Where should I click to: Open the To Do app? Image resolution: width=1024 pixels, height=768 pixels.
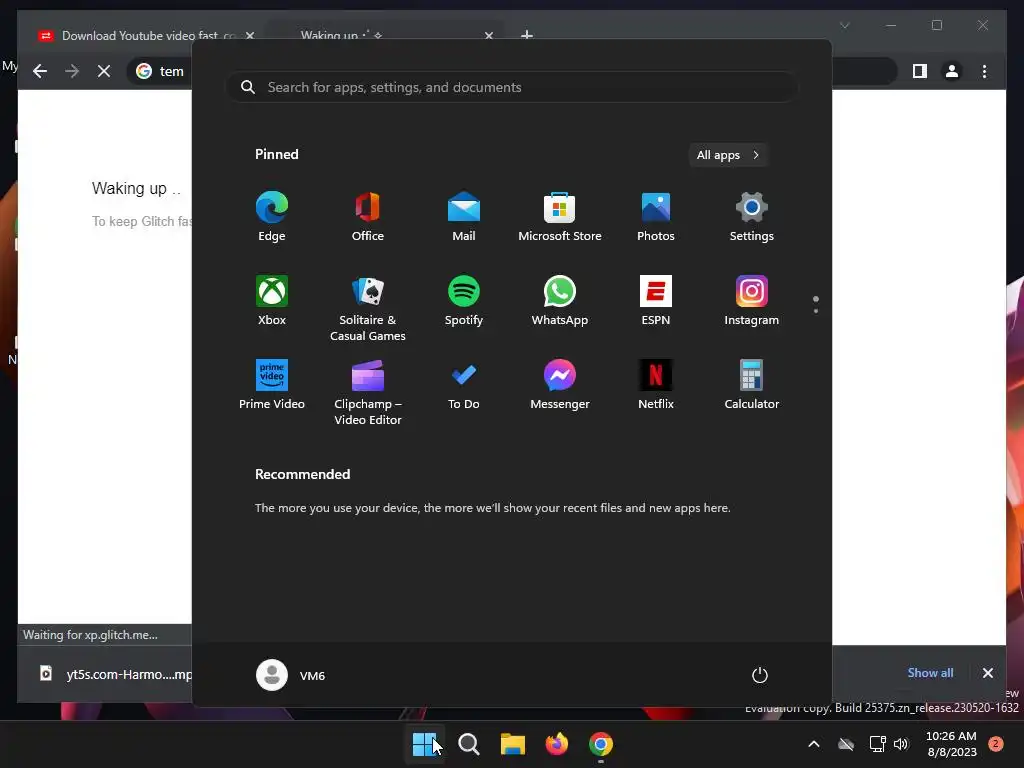pos(464,385)
